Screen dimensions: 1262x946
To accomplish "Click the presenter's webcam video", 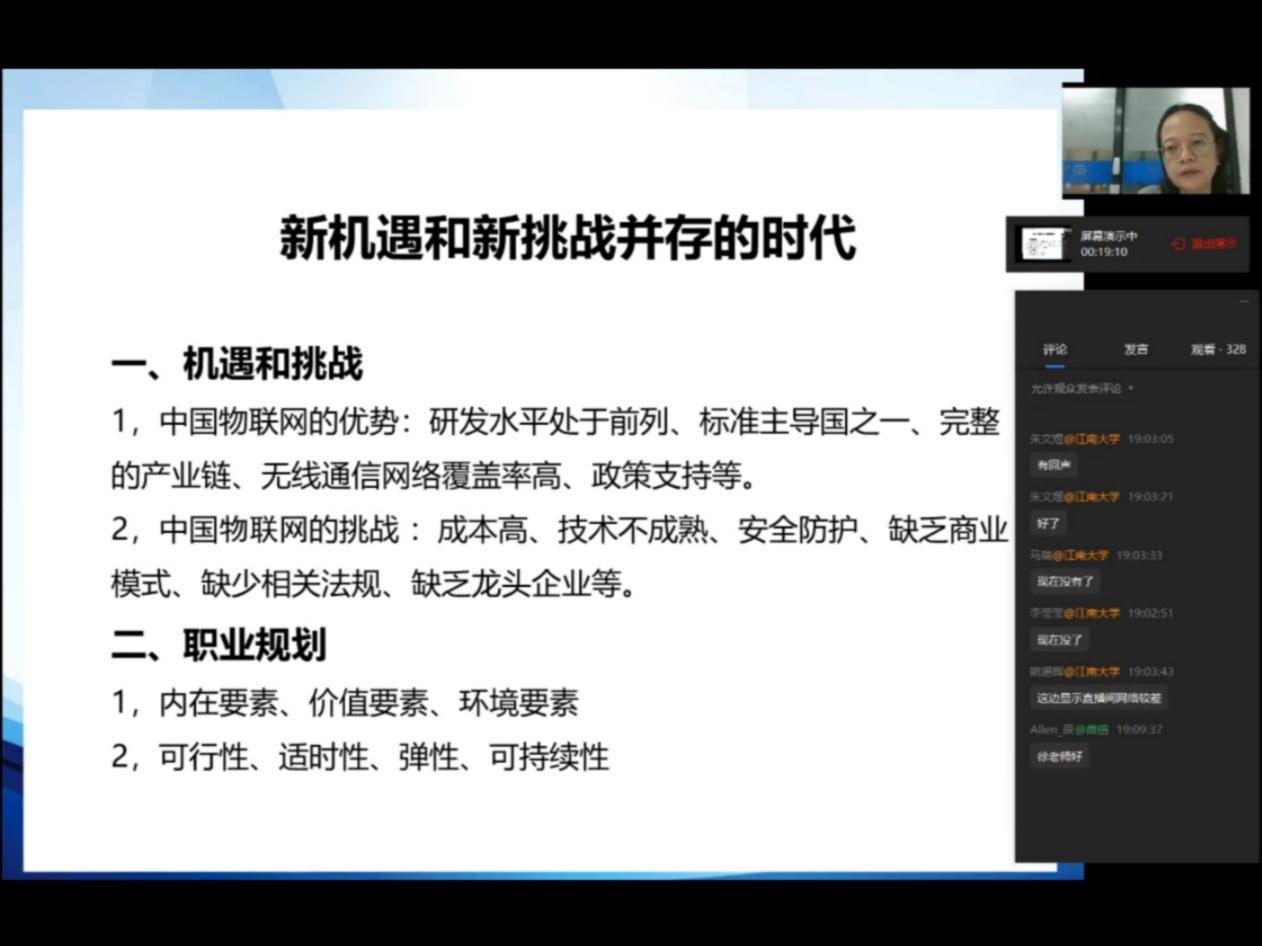I will tap(1155, 141).
